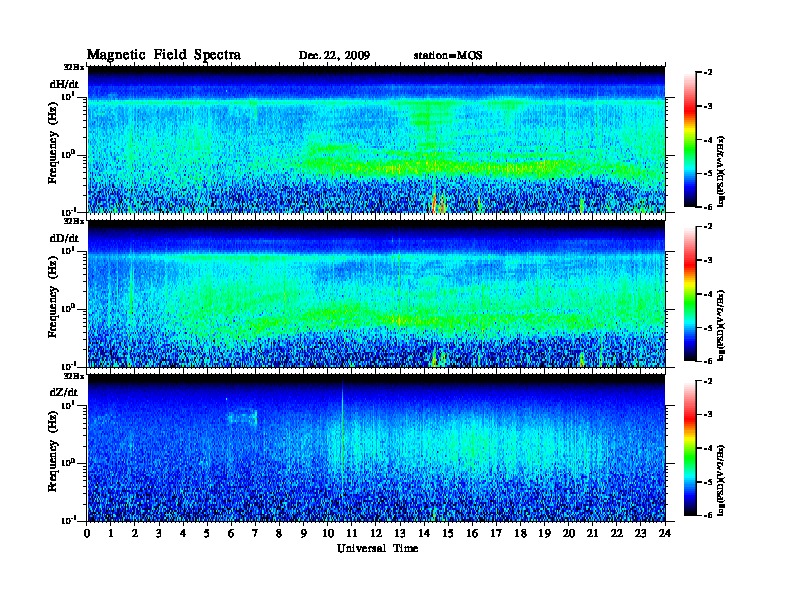This screenshot has height=612, width=792.
Task: Click '-2' on dD/dt color scale
Action: tap(708, 227)
